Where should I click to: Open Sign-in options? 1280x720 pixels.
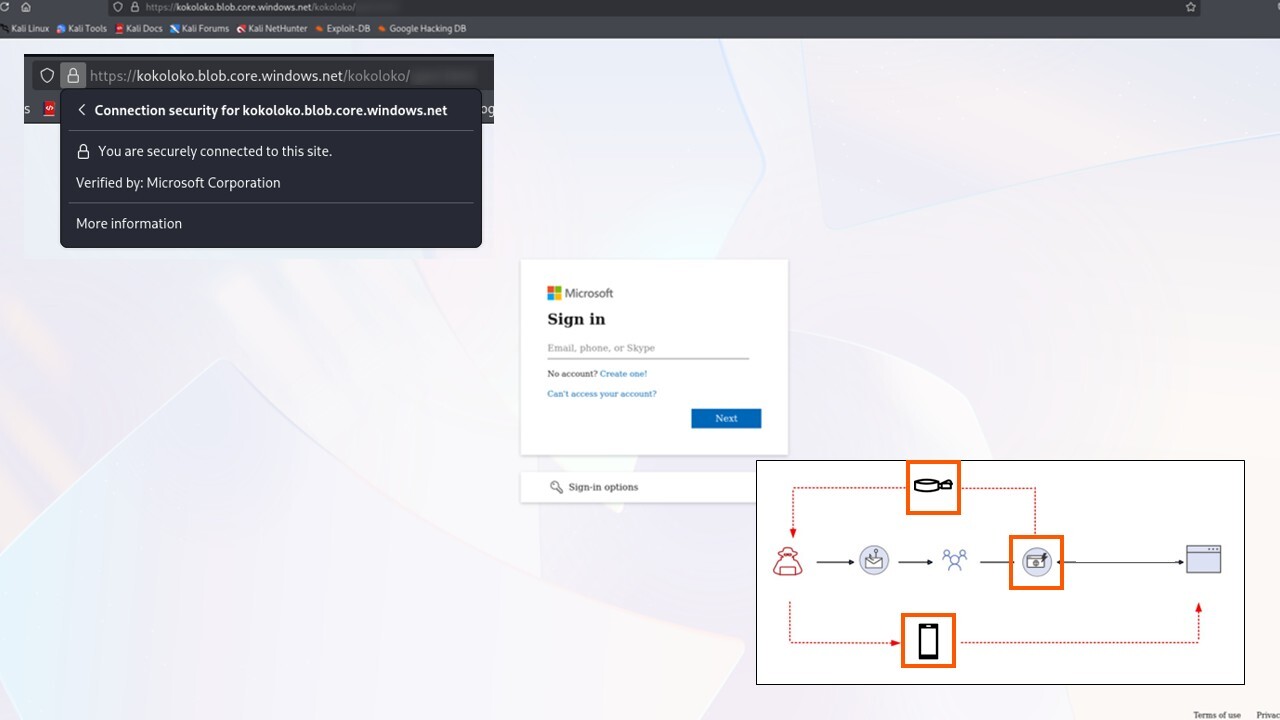(x=602, y=487)
